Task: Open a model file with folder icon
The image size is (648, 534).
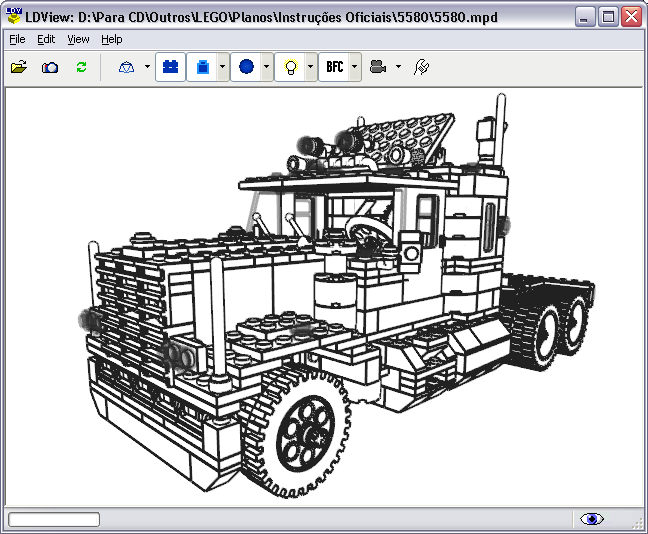Action: tap(19, 67)
